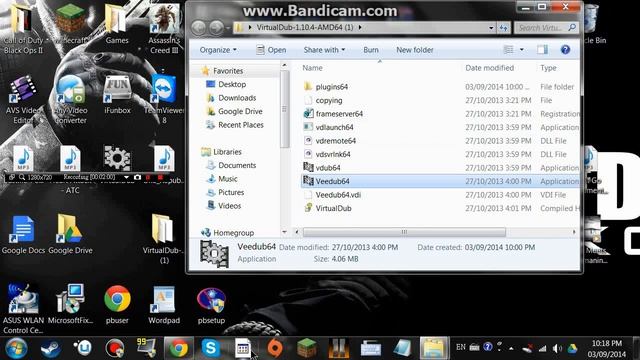Click the Search VirtualDub field

546,28
